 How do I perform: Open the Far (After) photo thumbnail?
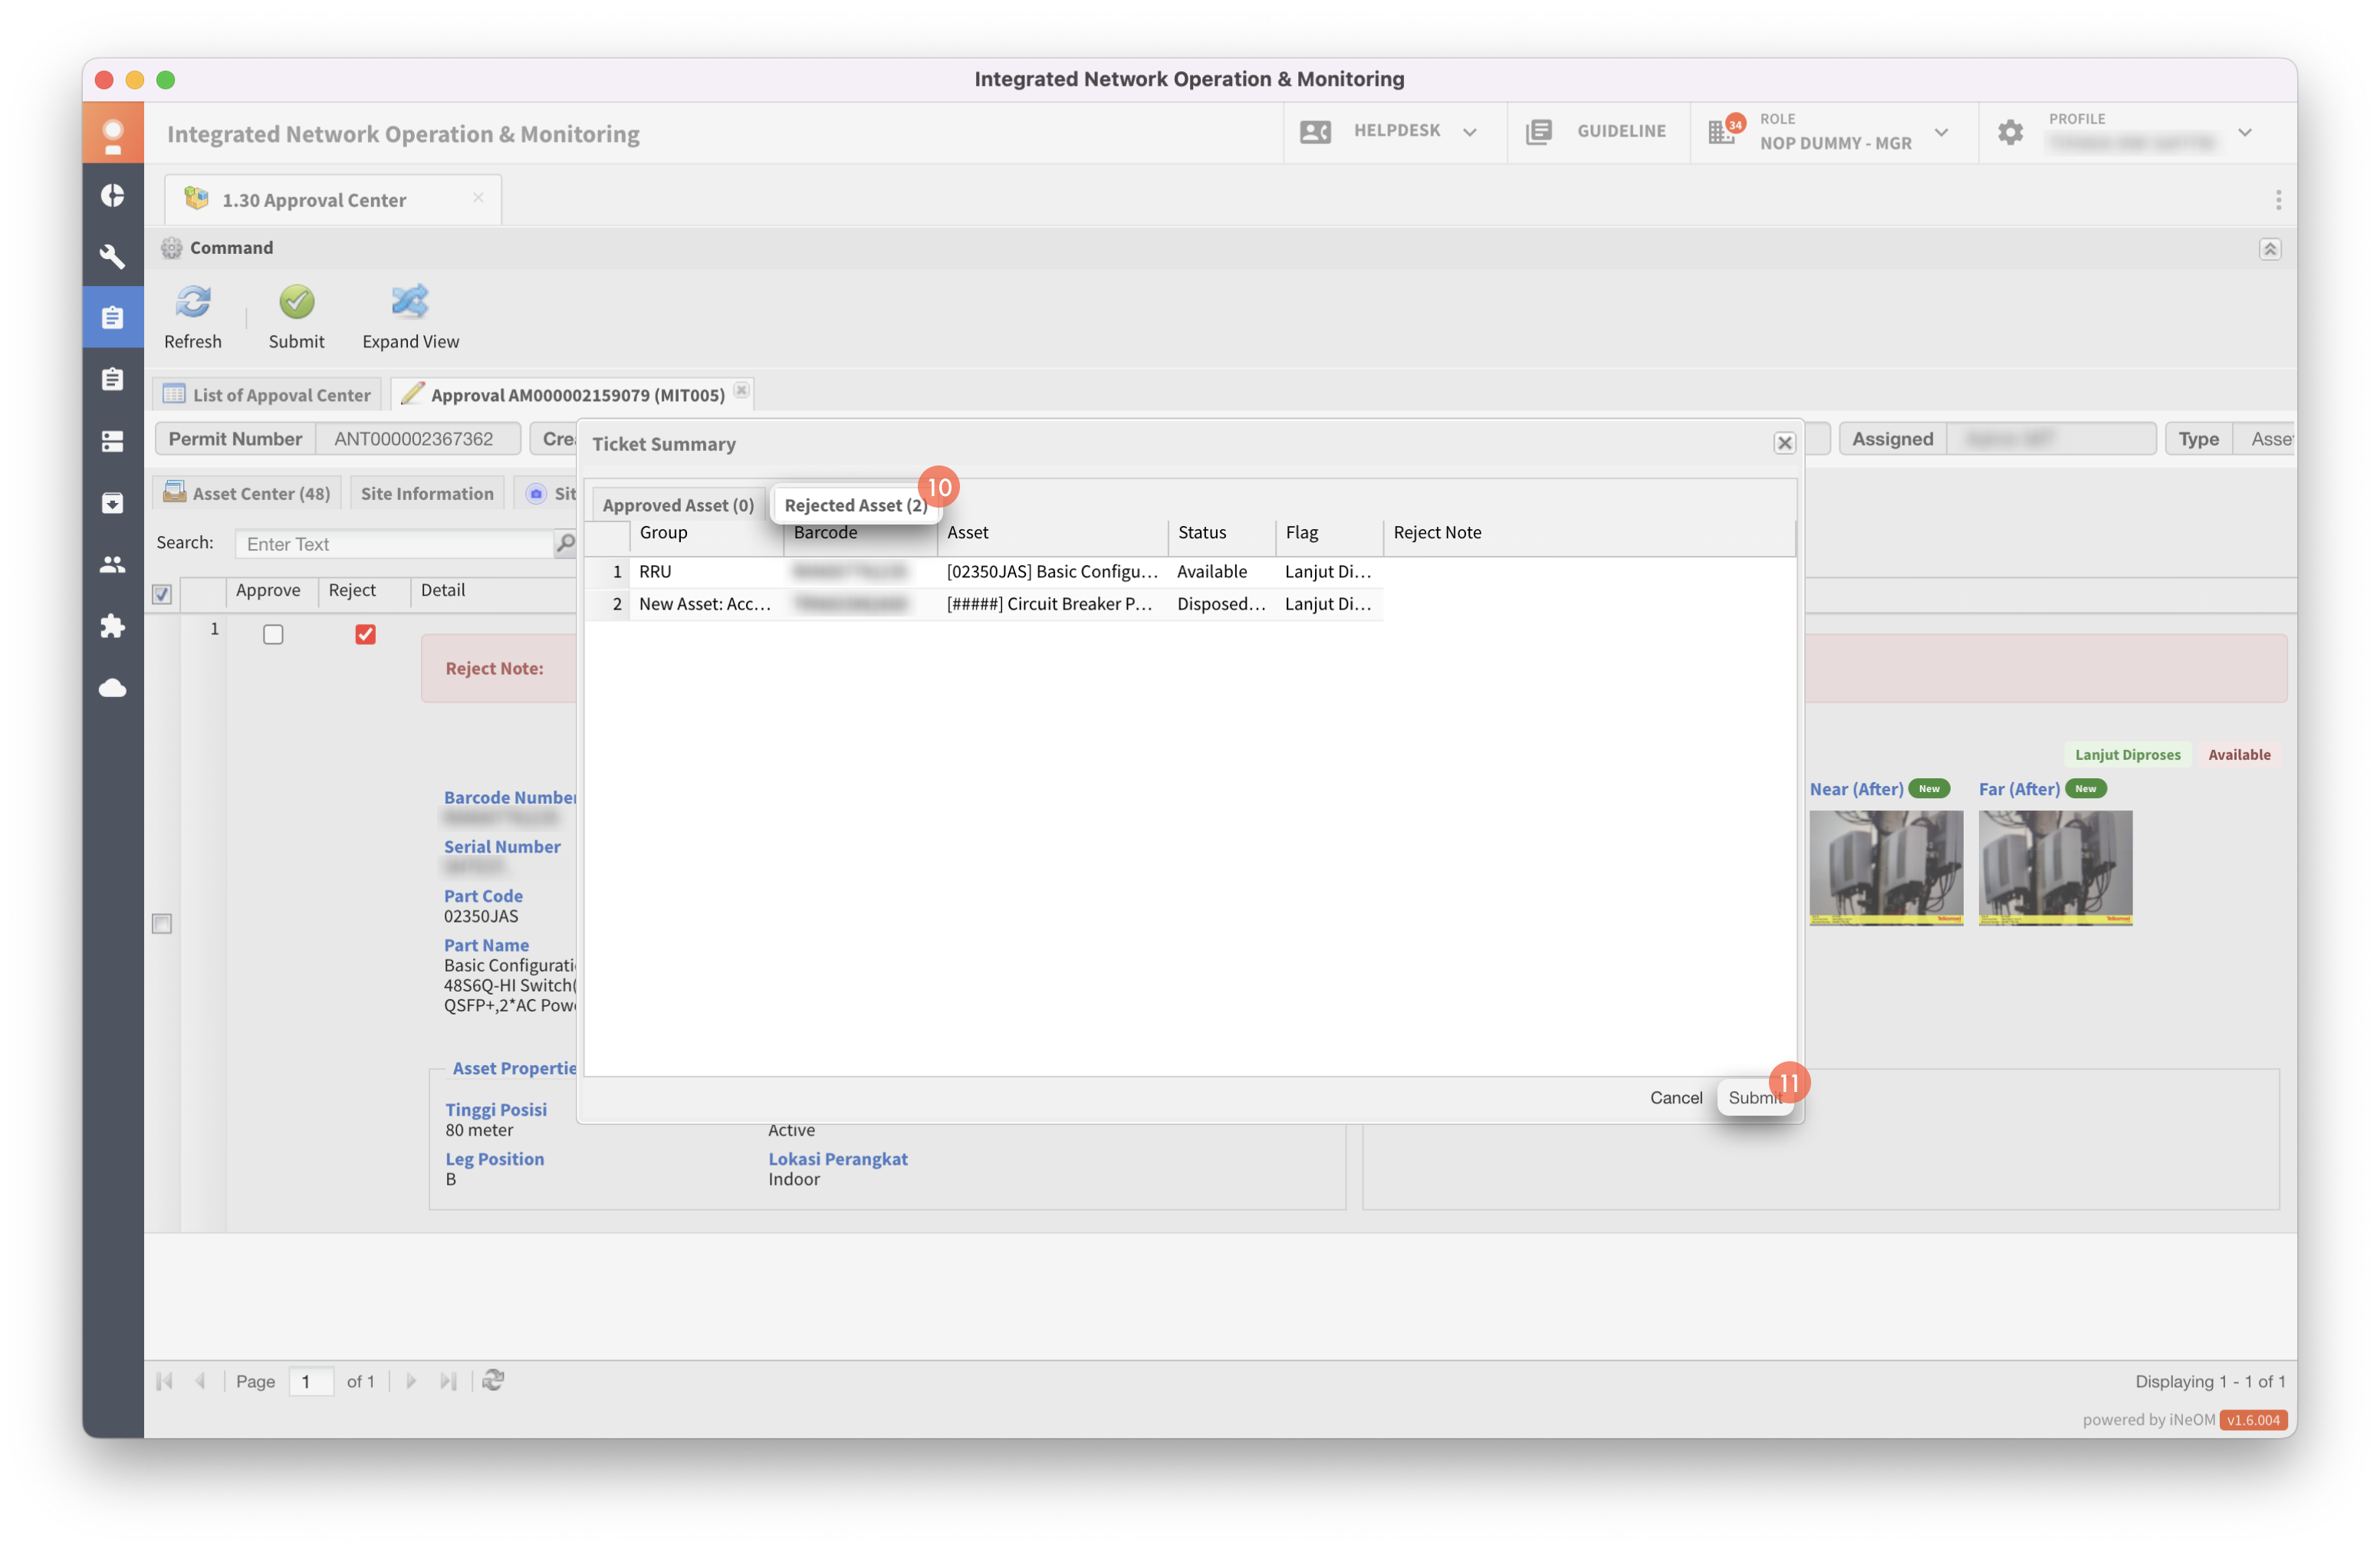tap(2054, 867)
